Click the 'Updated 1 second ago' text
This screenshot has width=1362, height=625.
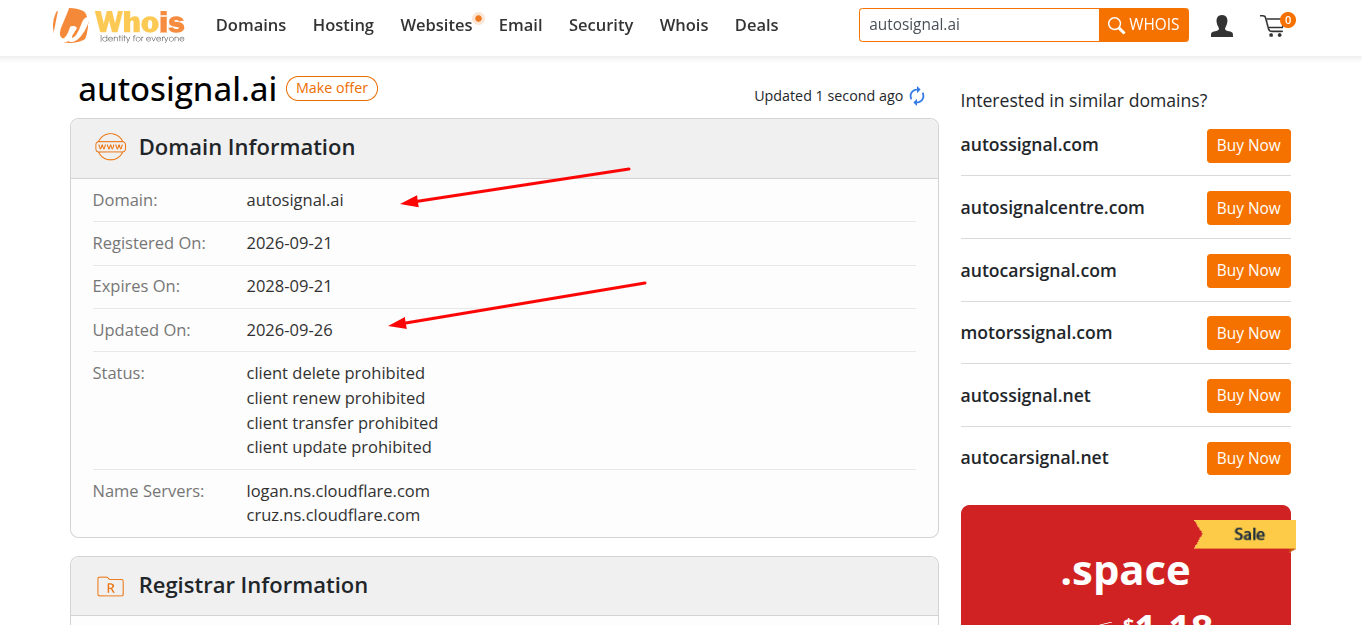[x=829, y=96]
